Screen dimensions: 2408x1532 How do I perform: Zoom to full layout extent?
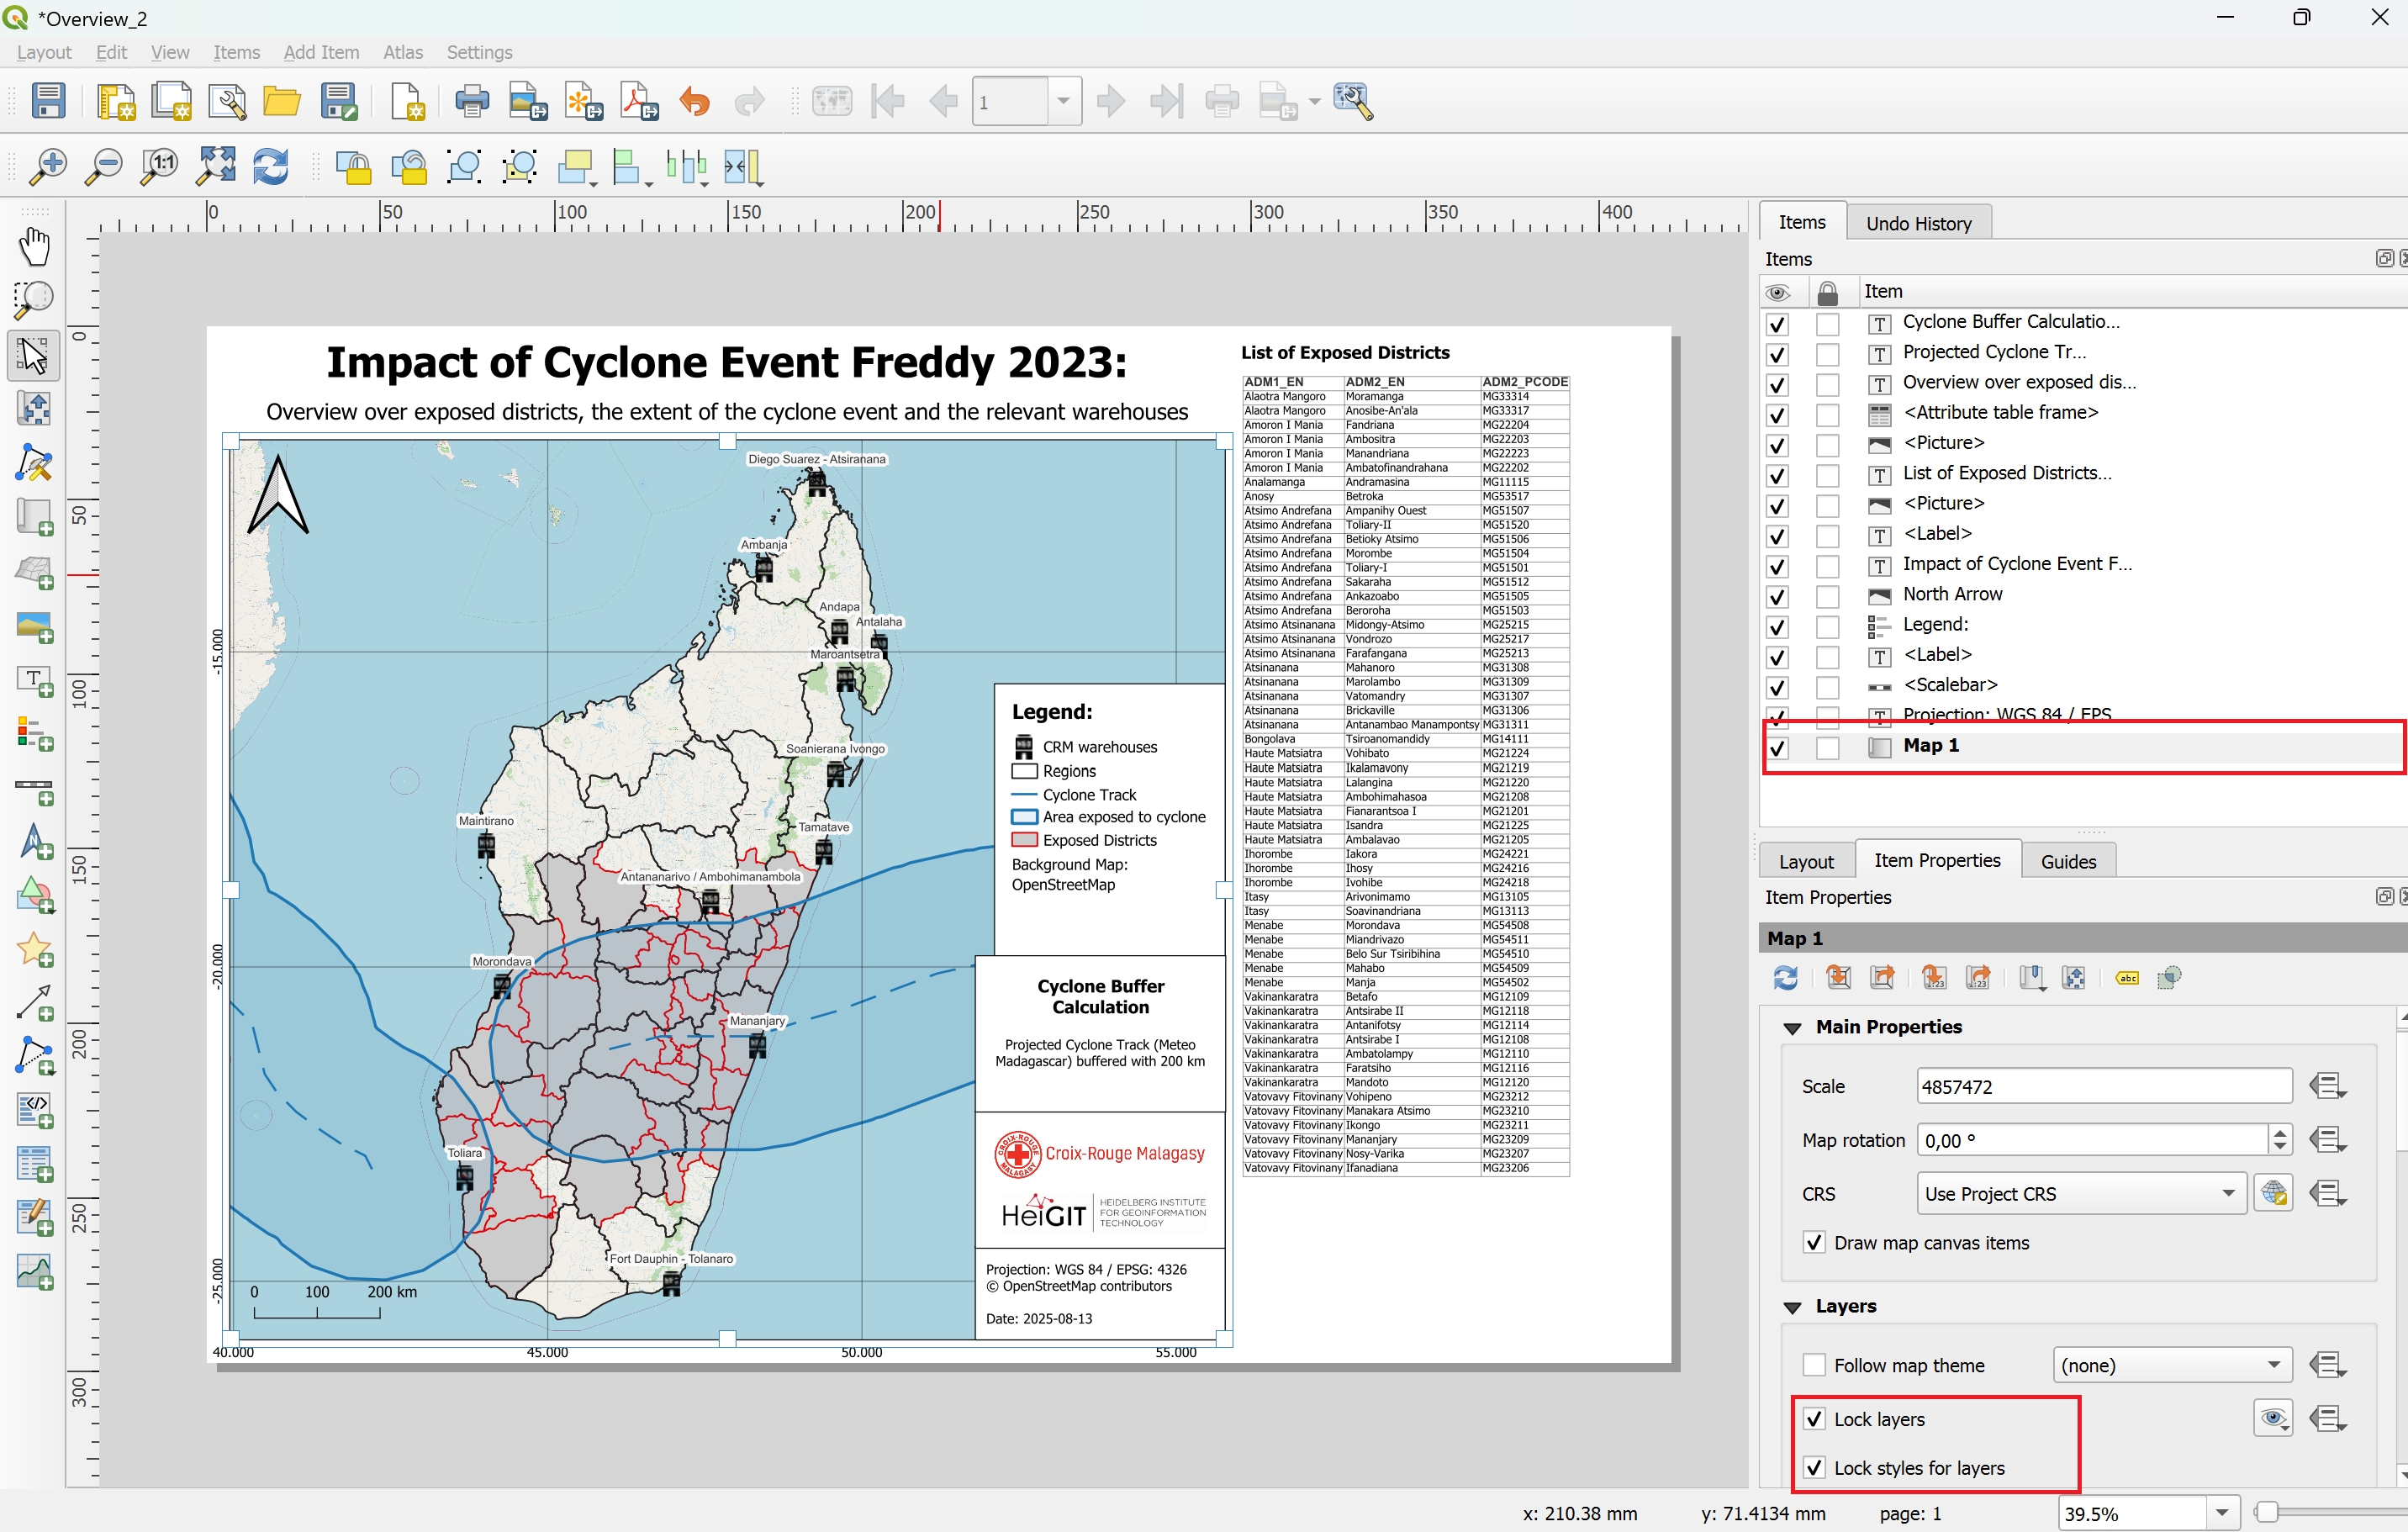coord(215,167)
